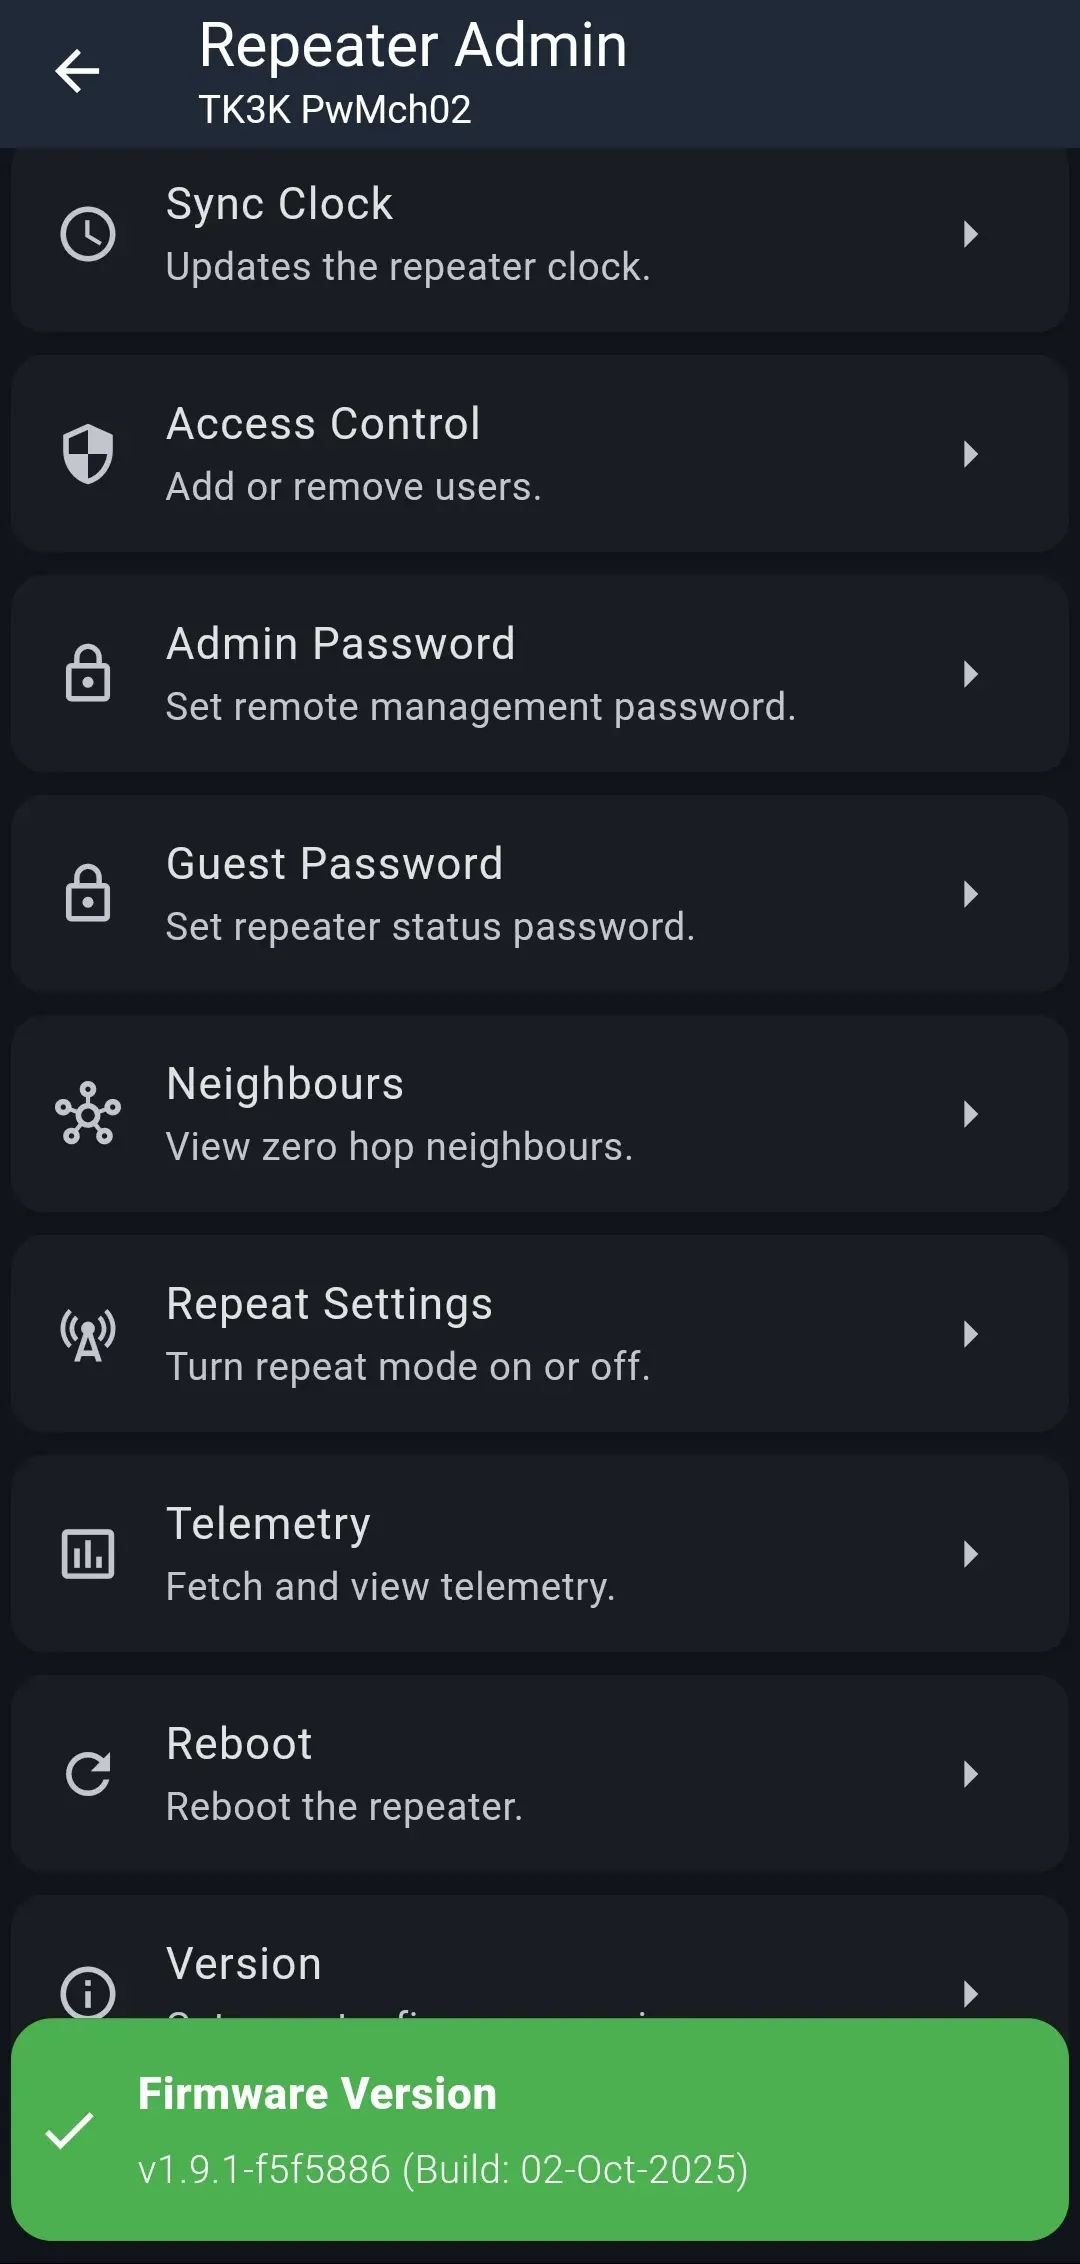Open the Guest Password menu entry
This screenshot has width=1080, height=2264.
(x=540, y=894)
